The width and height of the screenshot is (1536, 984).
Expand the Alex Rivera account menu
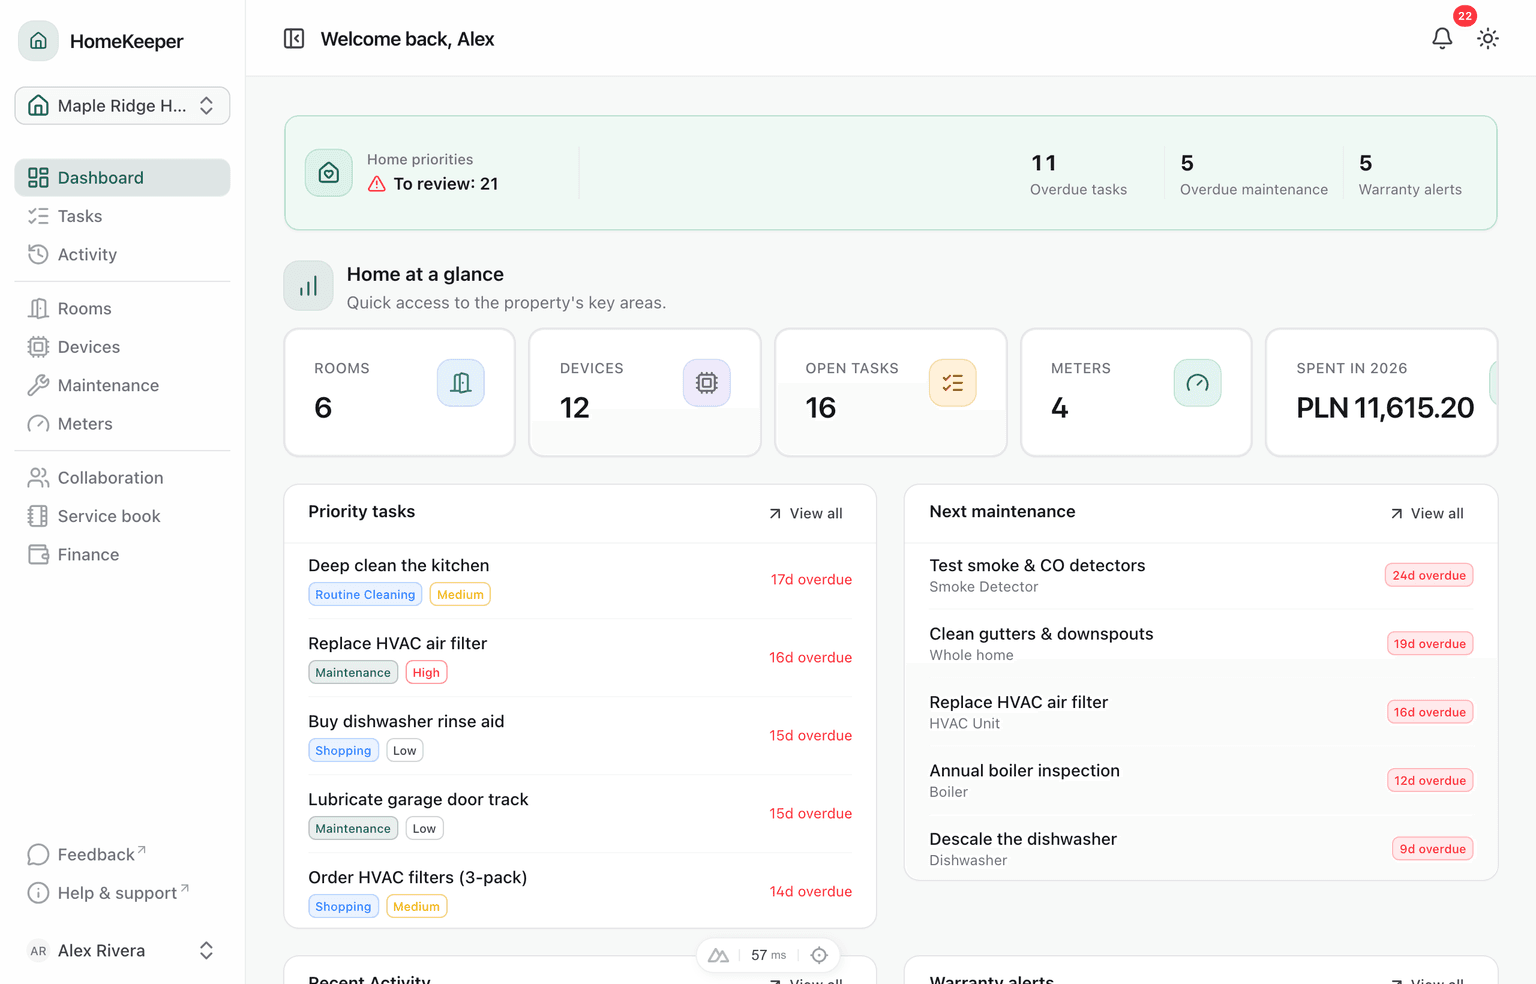122,951
